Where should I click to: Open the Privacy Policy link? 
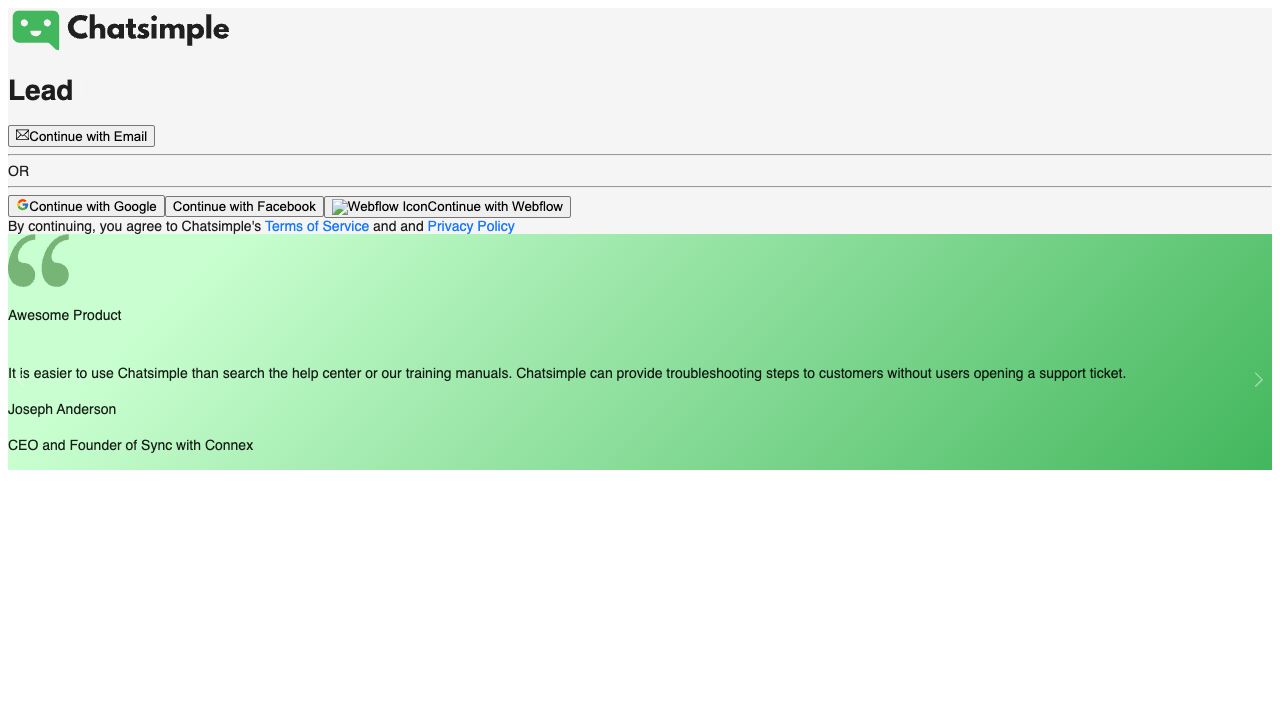[x=470, y=226]
